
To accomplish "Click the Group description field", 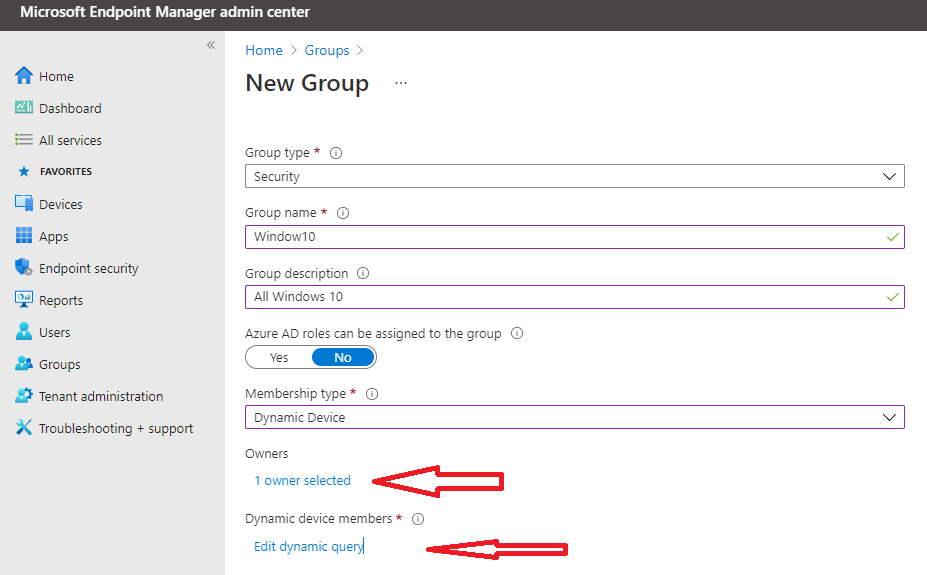I will pyautogui.click(x=575, y=297).
